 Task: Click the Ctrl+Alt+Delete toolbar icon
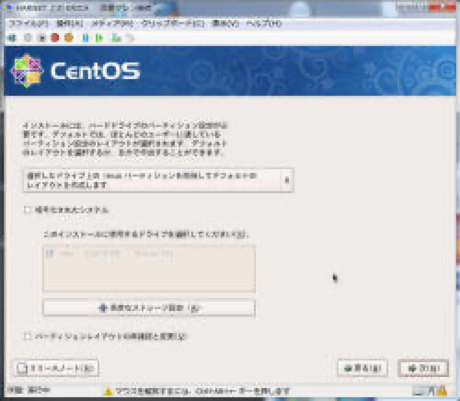click(x=12, y=38)
